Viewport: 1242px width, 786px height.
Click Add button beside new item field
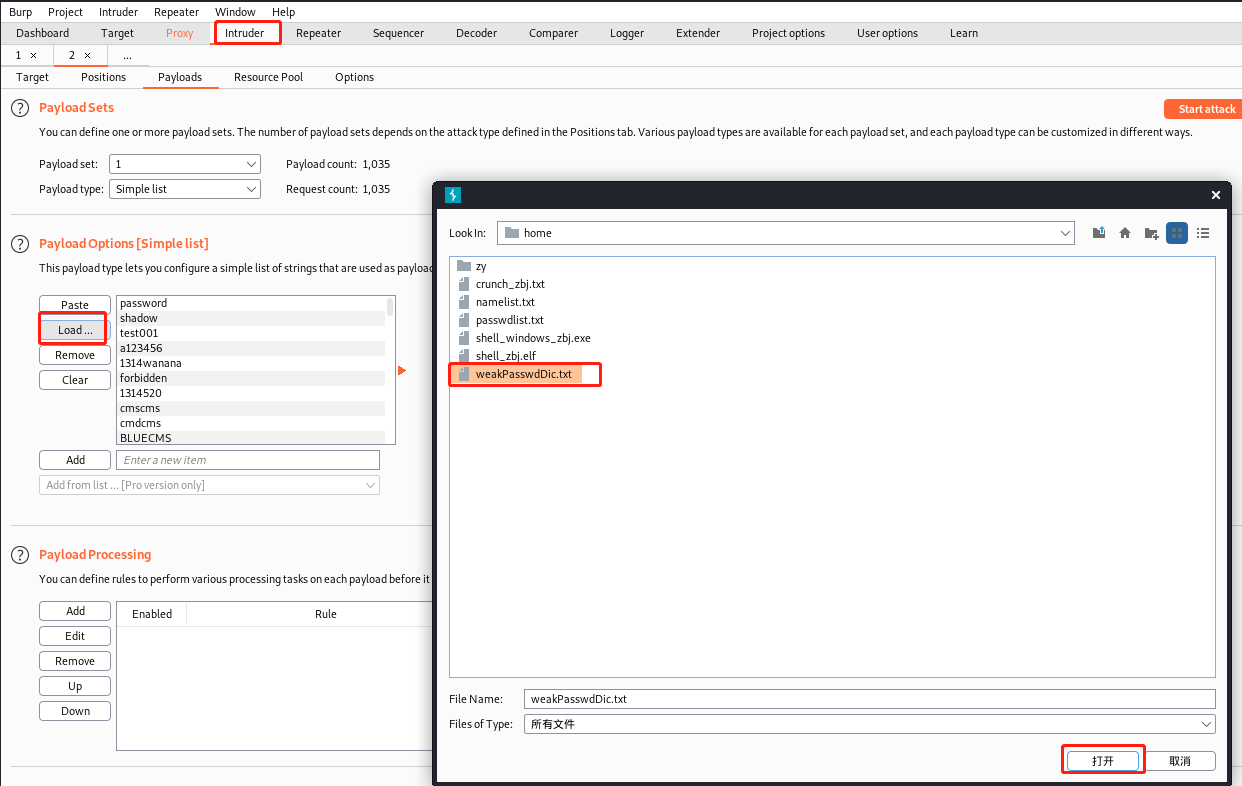[x=75, y=460]
